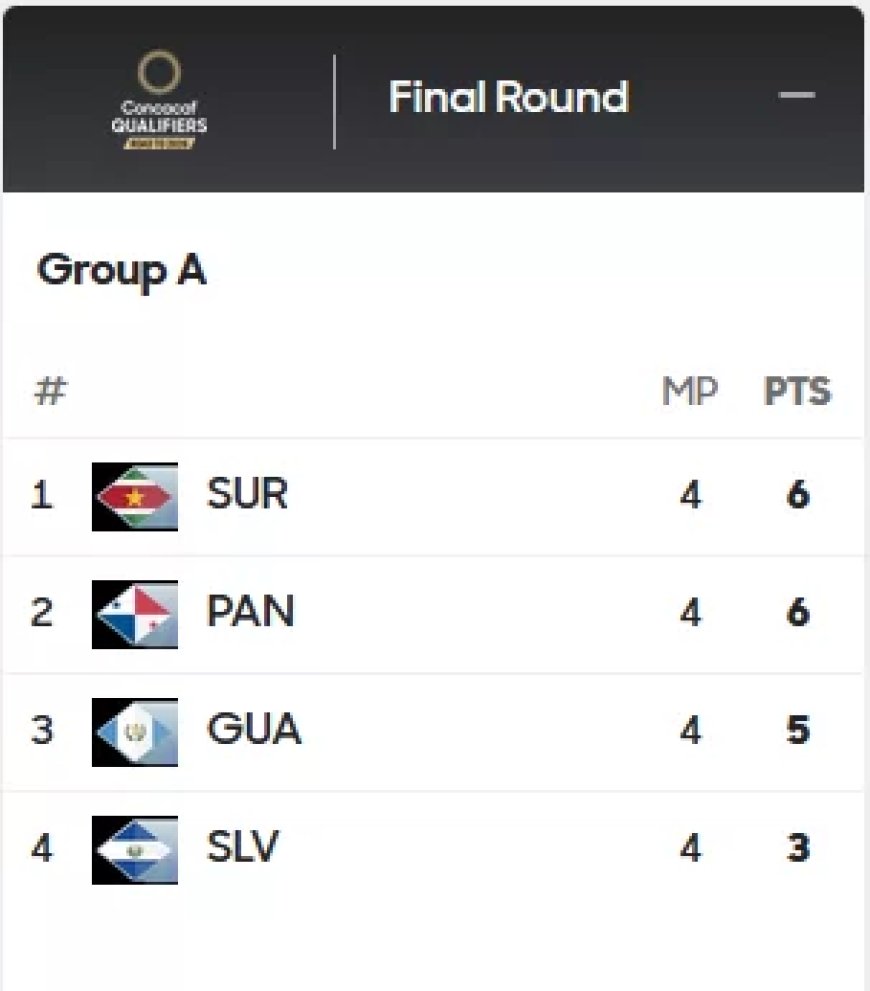Click the Suriname flag icon
870x991 pixels.
(135, 496)
